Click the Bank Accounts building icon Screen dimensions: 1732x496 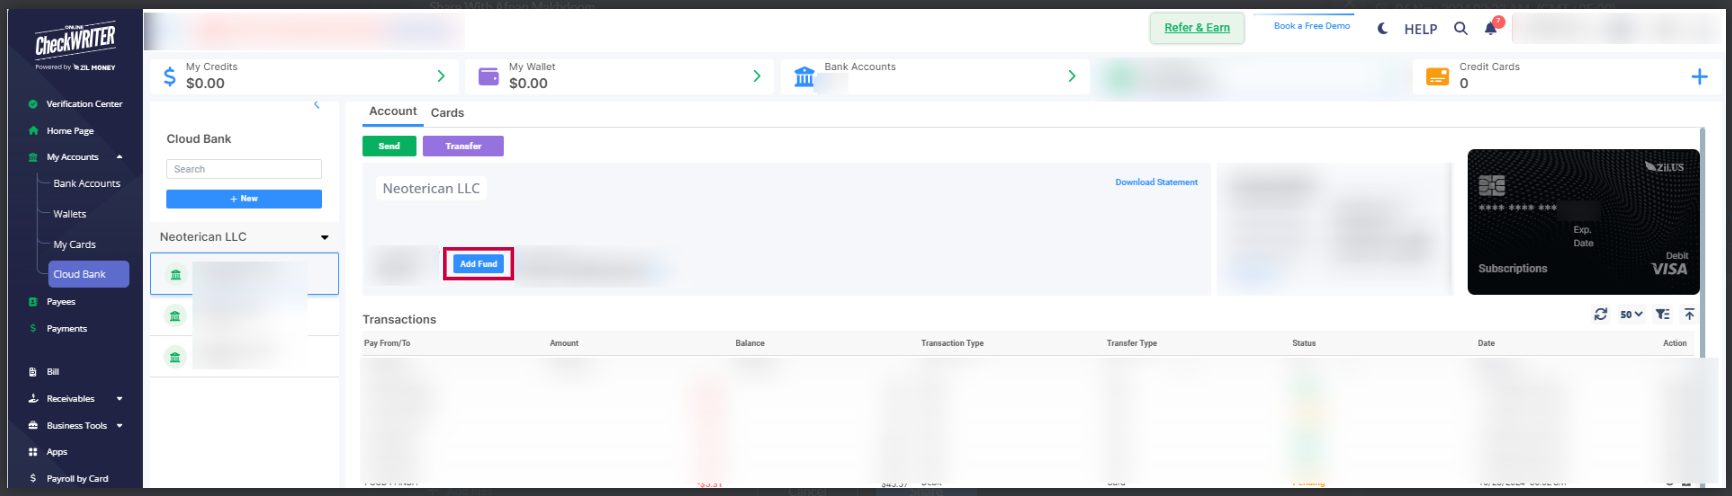point(804,76)
